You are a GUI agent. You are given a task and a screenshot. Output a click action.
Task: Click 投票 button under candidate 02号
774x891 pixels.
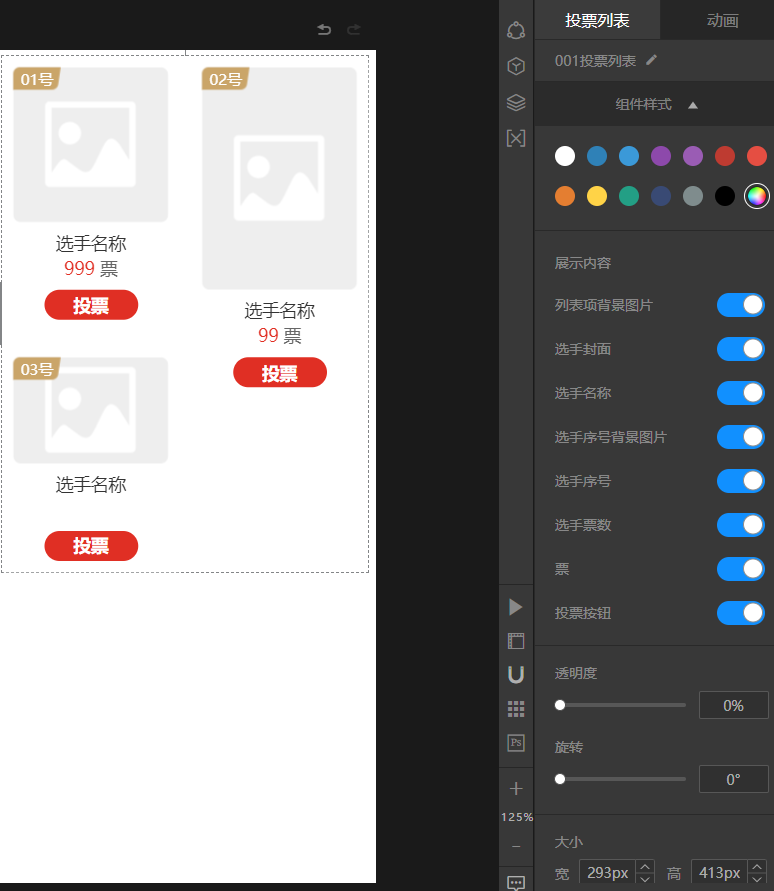click(x=280, y=373)
